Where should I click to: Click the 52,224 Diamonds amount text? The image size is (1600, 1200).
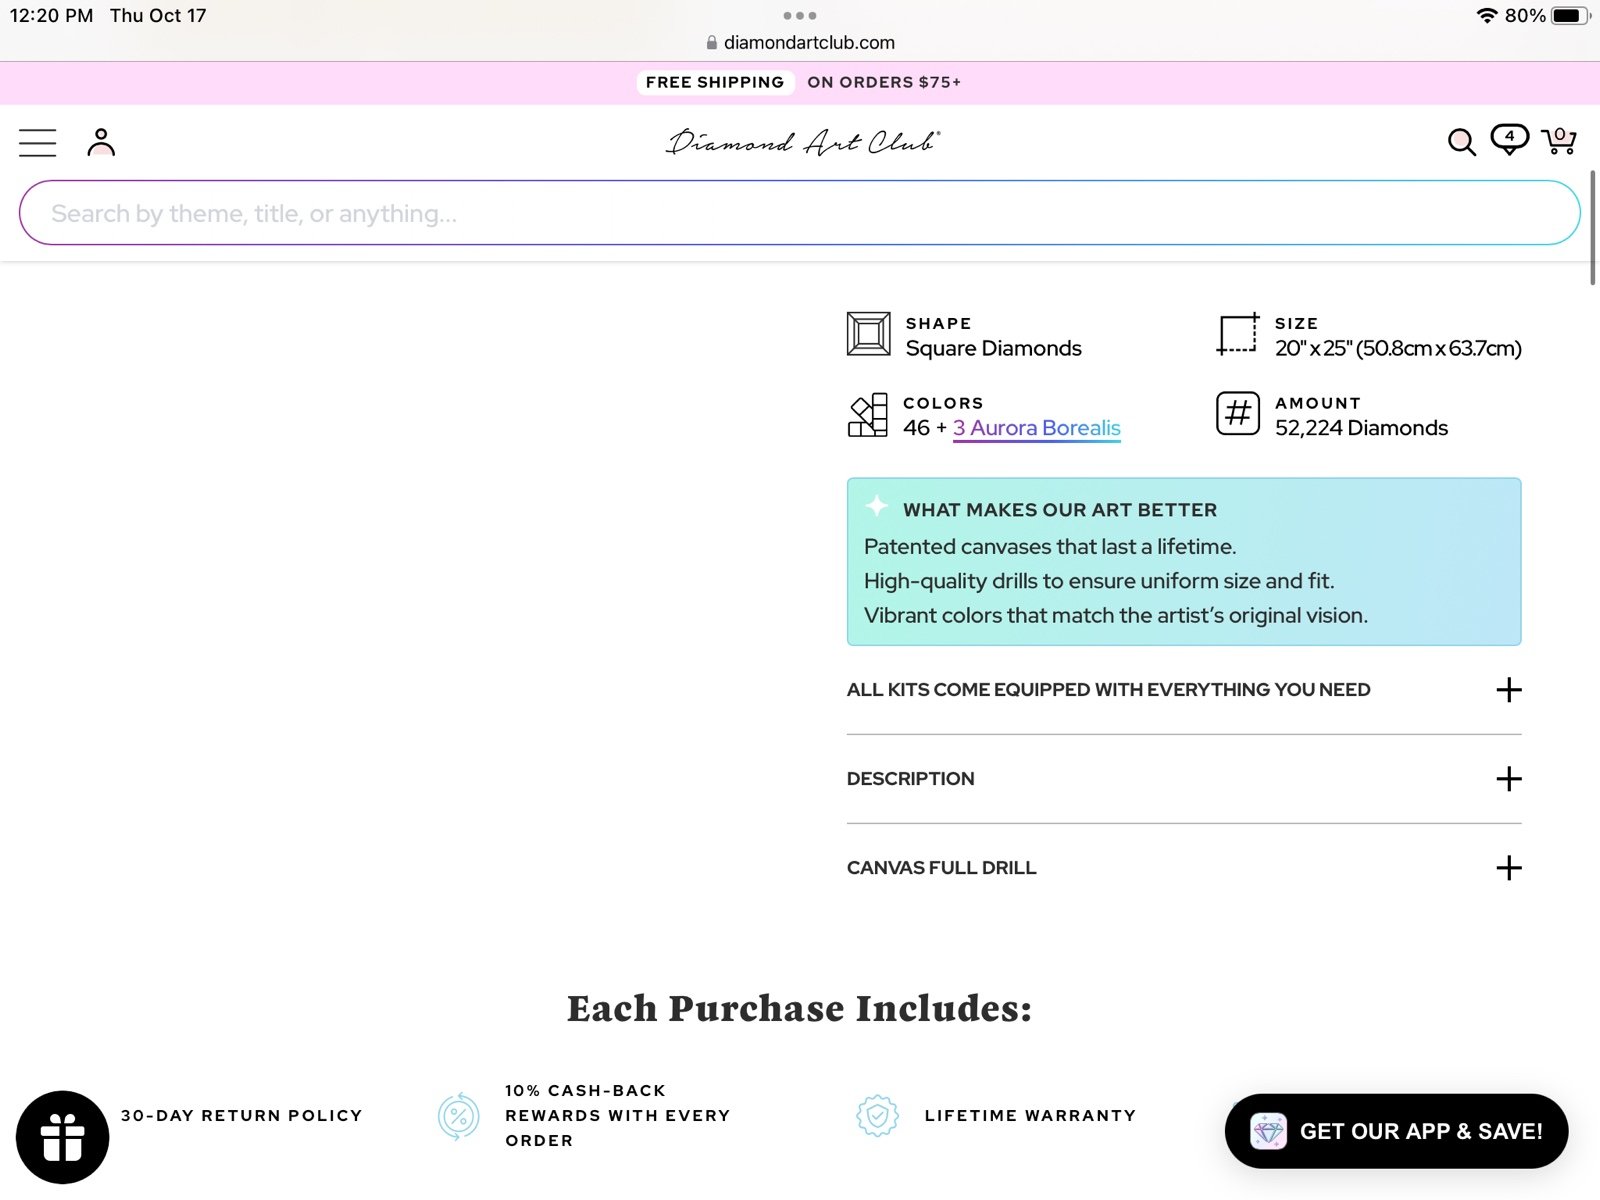coord(1361,428)
